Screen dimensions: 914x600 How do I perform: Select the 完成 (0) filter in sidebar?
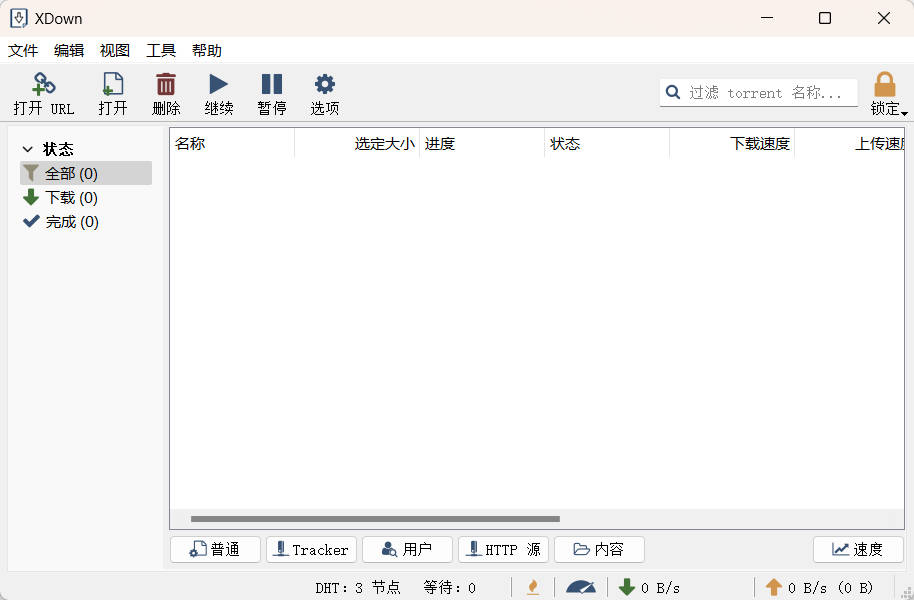click(x=71, y=221)
